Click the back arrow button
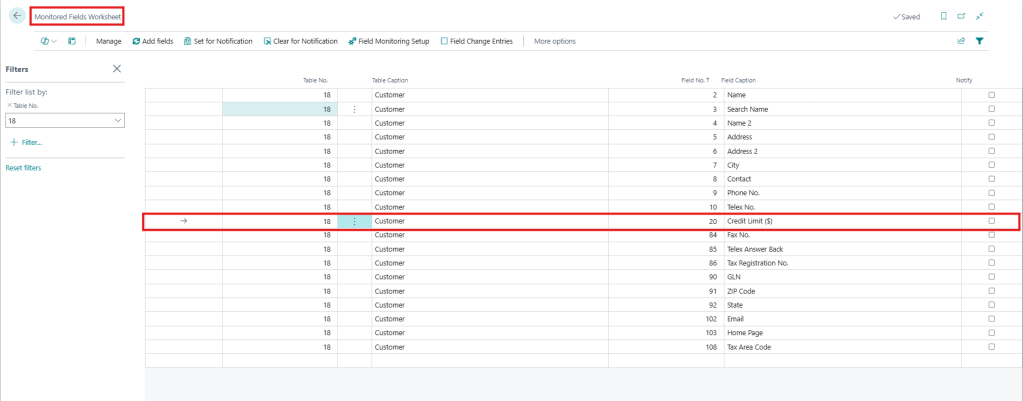Screen dimensions: 1023x401 (x=17, y=17)
